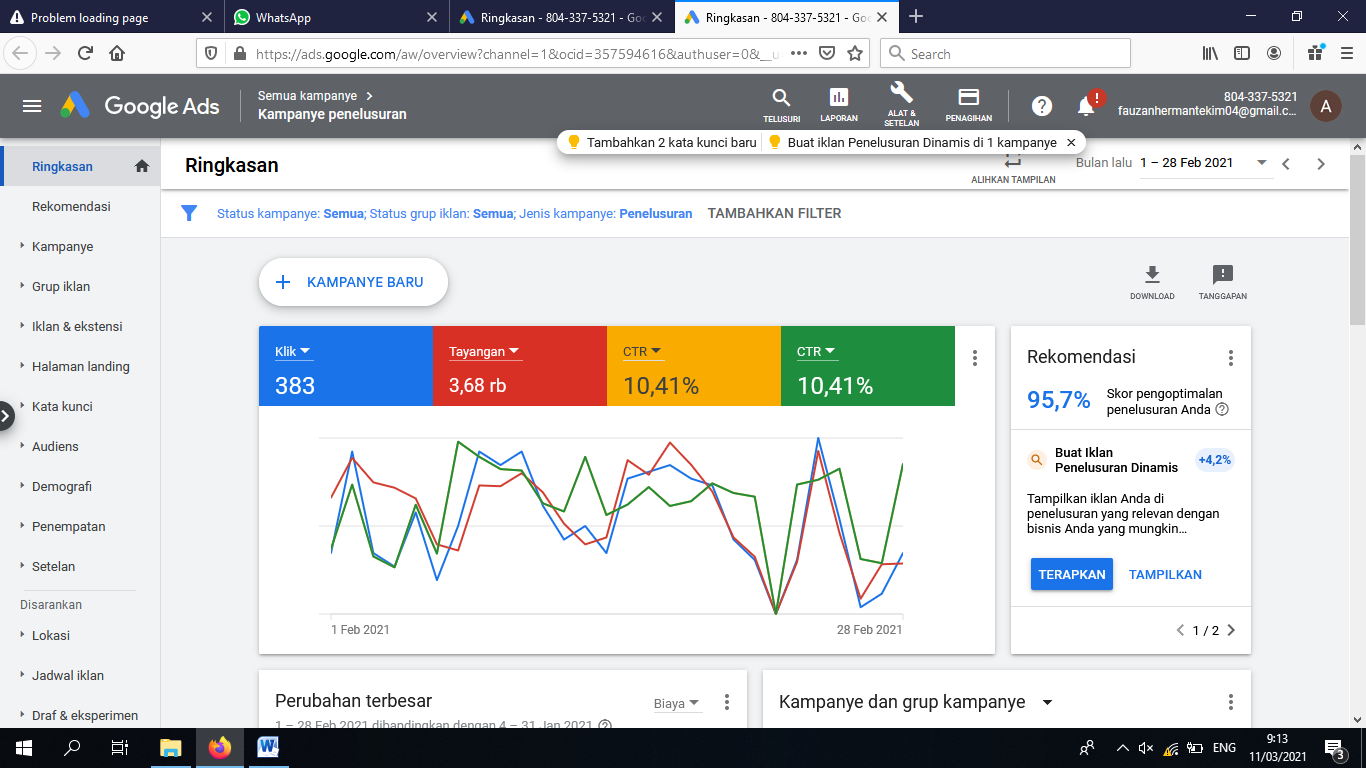
Task: Open chart card three-dot menu
Action: (975, 358)
